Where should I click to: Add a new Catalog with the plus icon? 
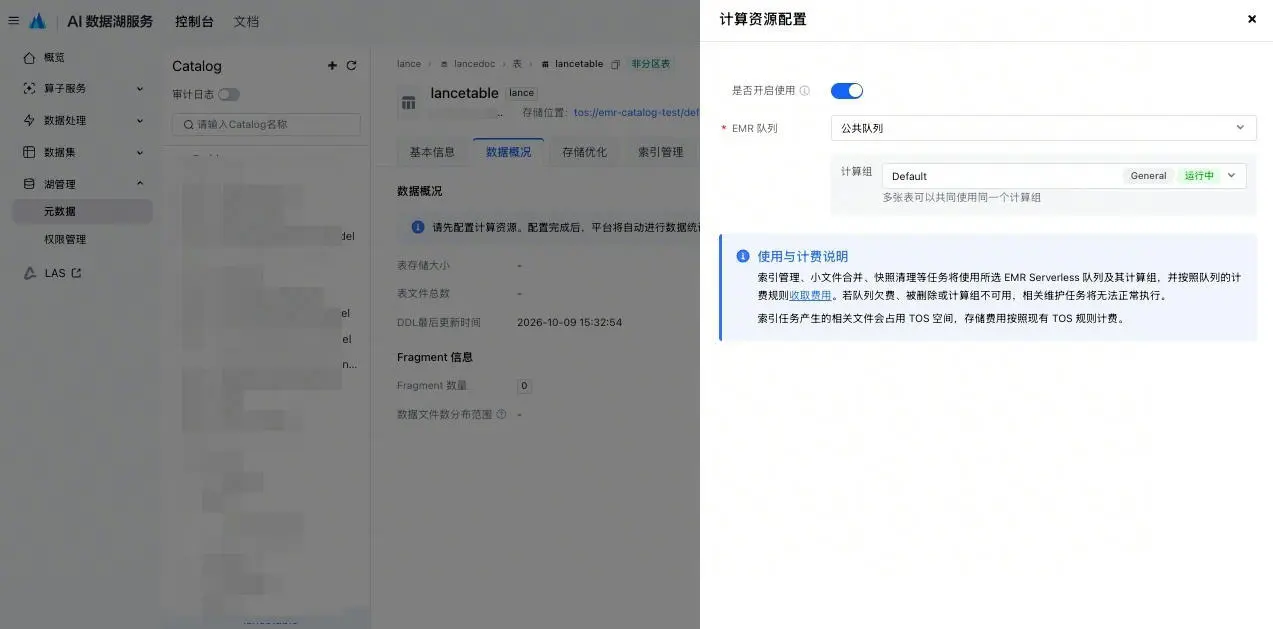click(332, 66)
